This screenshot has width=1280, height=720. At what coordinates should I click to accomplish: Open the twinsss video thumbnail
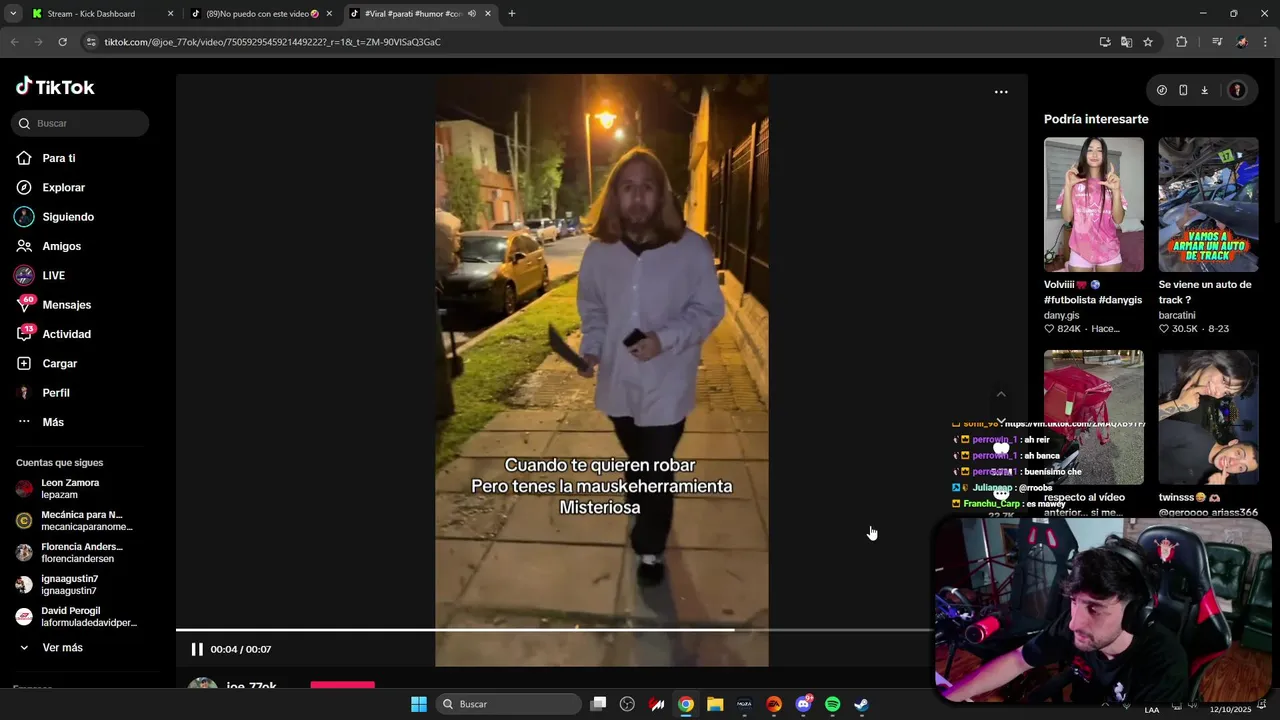tap(1208, 417)
